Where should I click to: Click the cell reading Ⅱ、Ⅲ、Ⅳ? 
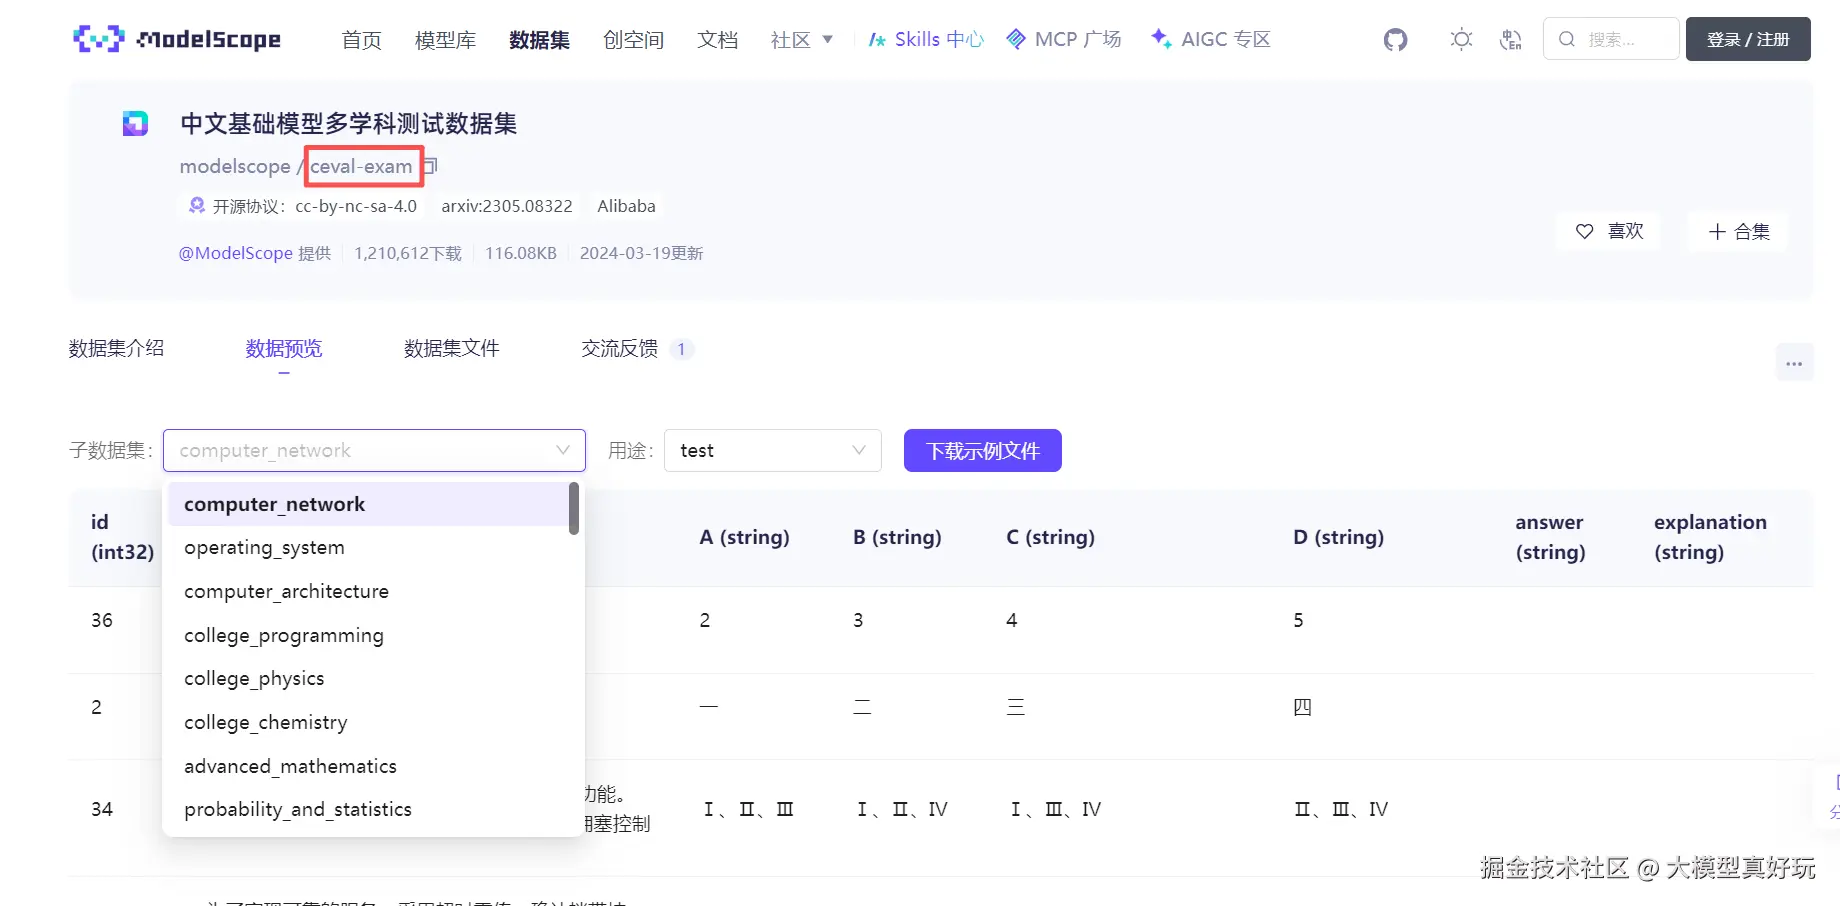pyautogui.click(x=1341, y=809)
